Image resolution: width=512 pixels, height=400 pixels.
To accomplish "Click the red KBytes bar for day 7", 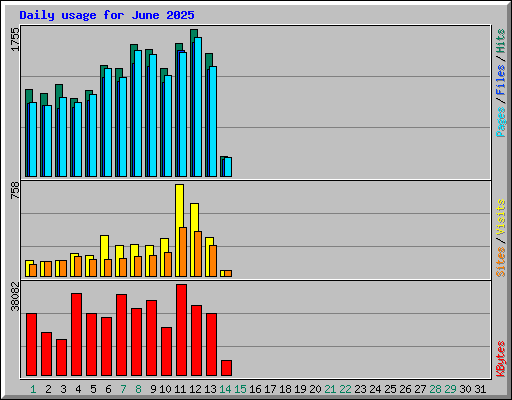I will click(121, 335).
